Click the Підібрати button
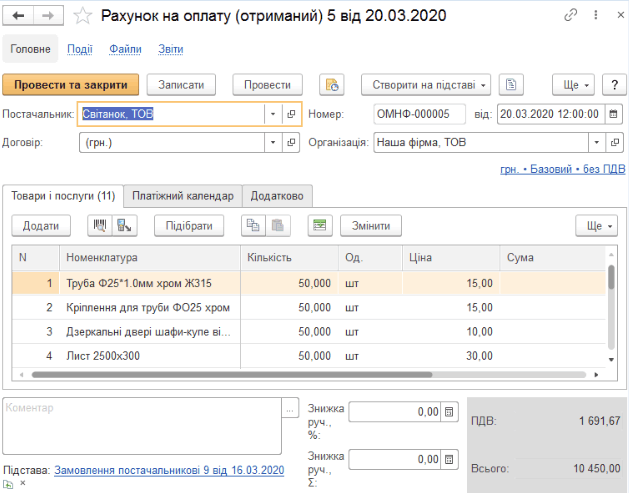The image size is (629, 493). point(189,225)
